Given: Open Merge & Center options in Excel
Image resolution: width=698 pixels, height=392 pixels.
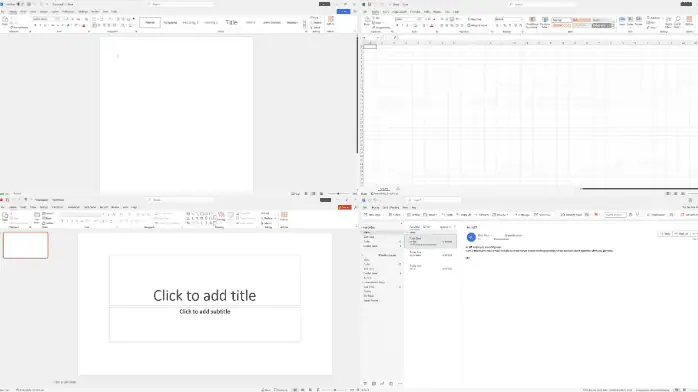Looking at the screenshot, I should (x=488, y=25).
